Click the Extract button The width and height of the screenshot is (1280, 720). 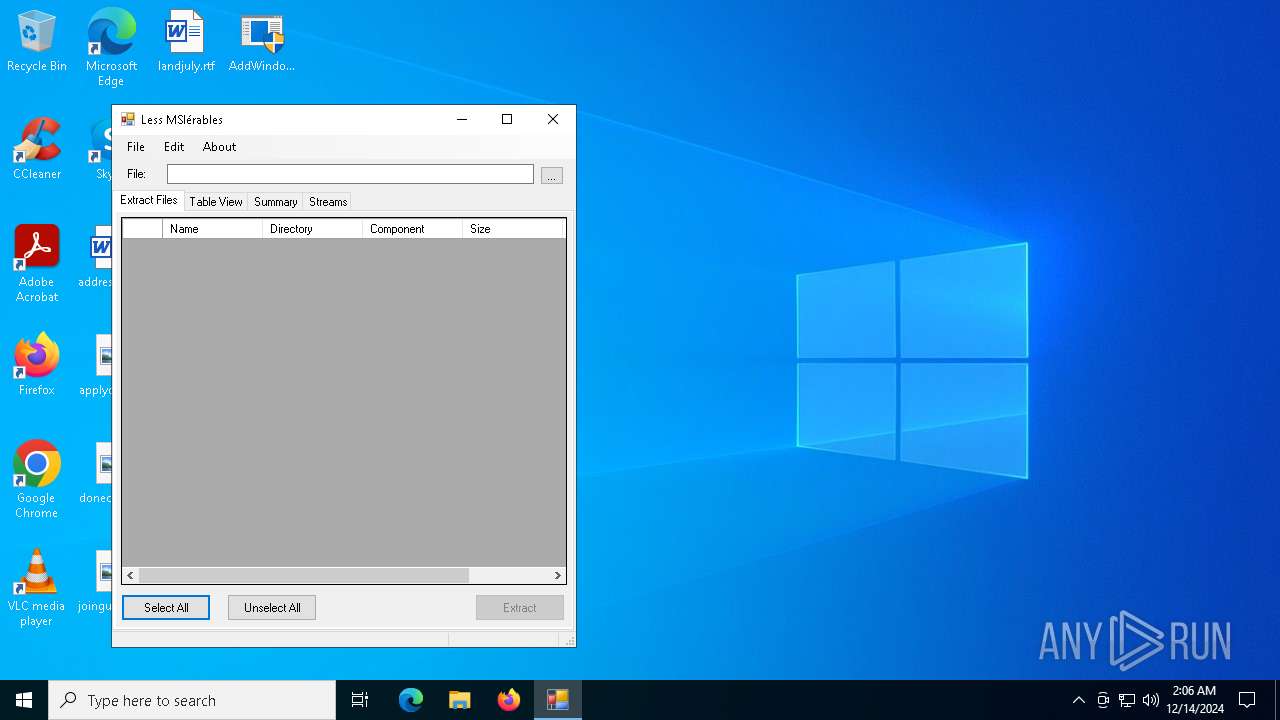[x=520, y=608]
